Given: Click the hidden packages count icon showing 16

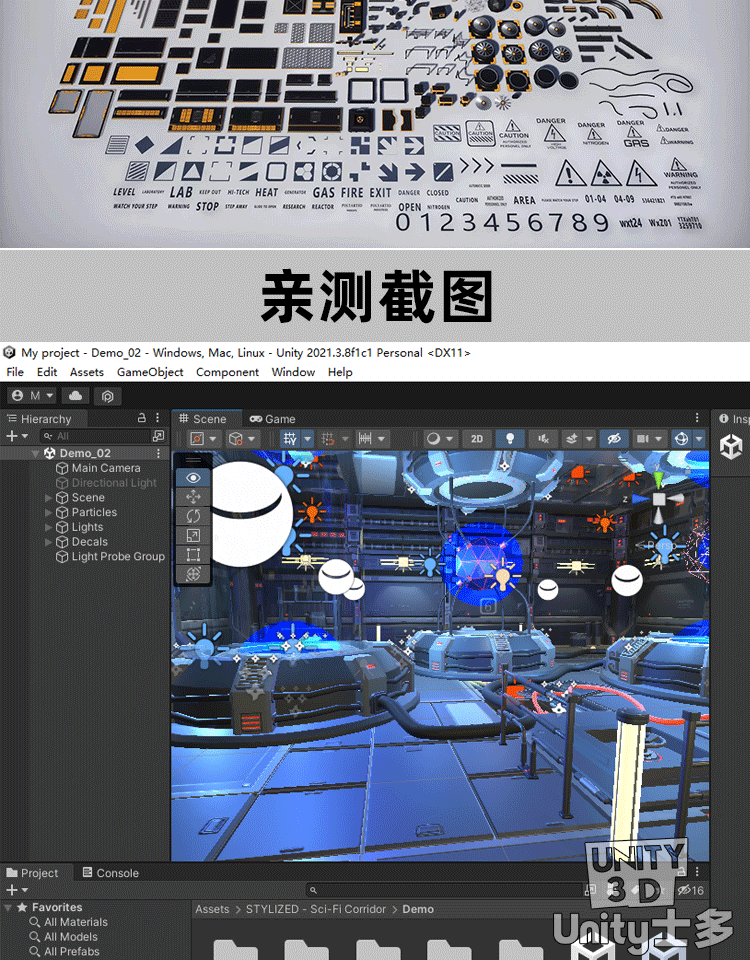Looking at the screenshot, I should 691,890.
